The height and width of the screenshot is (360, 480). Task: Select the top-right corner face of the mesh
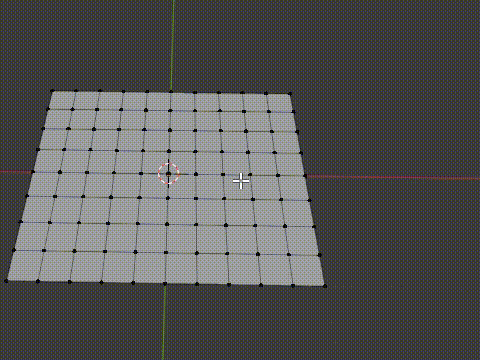(x=280, y=102)
